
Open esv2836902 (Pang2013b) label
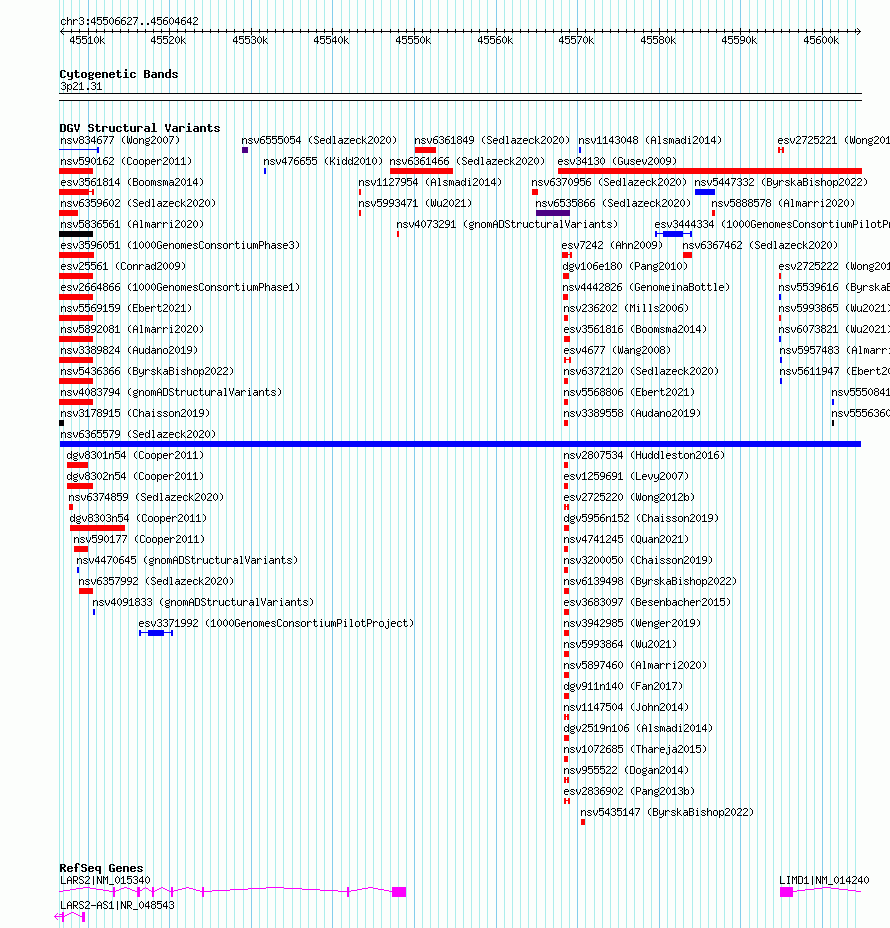pos(629,791)
